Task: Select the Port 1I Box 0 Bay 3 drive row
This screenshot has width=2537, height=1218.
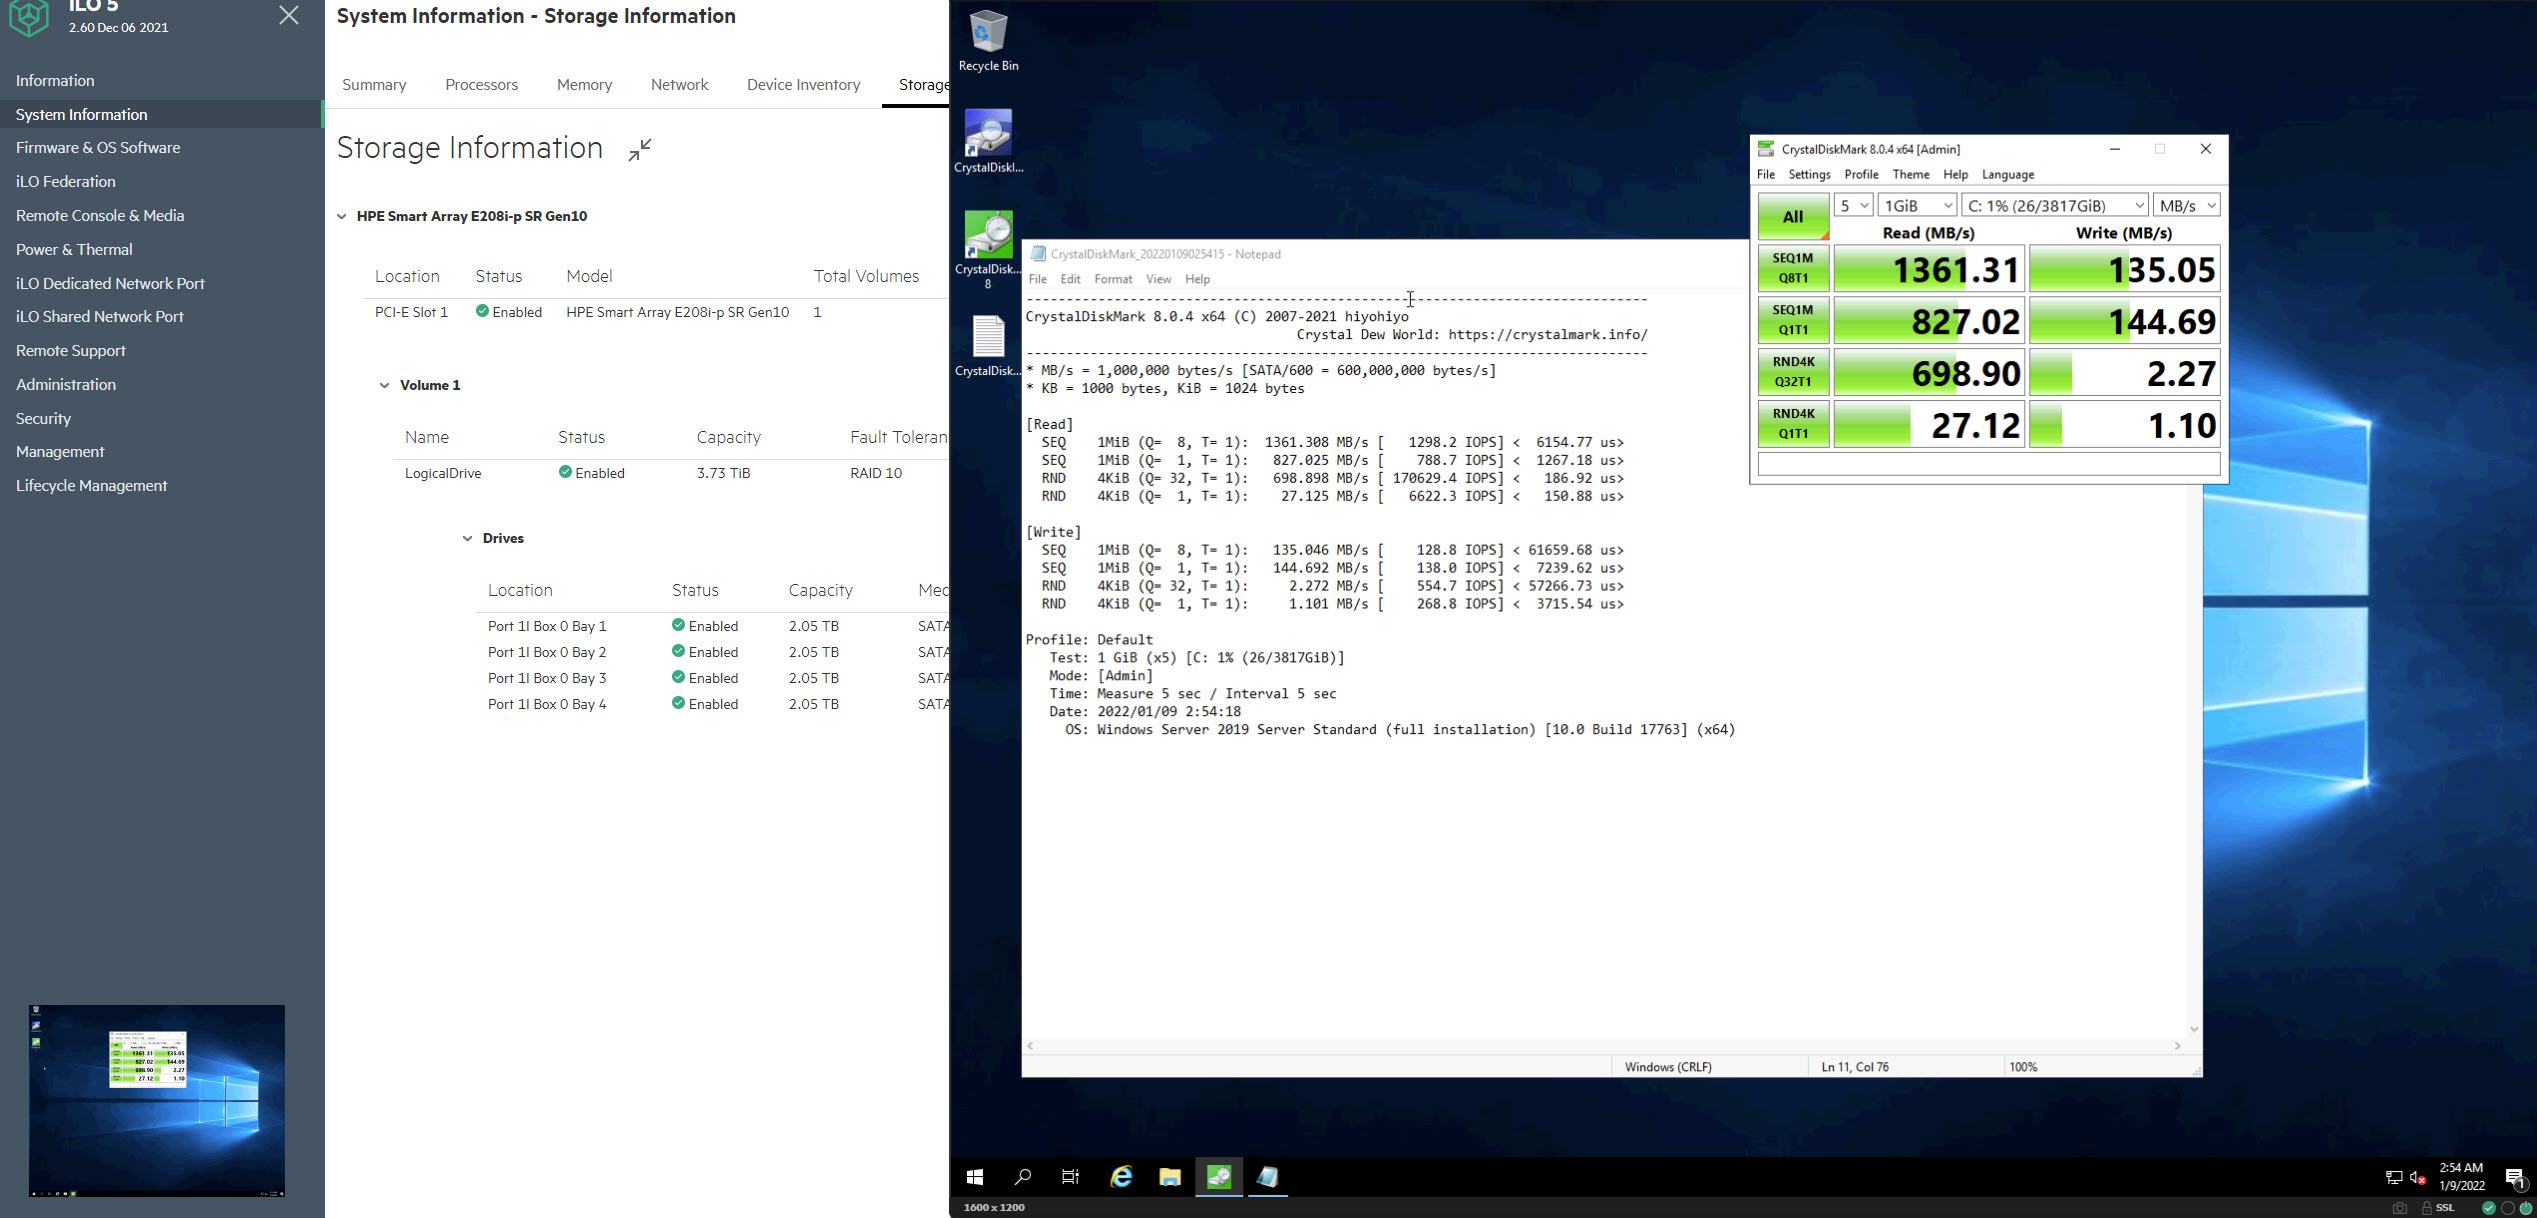Action: point(712,678)
